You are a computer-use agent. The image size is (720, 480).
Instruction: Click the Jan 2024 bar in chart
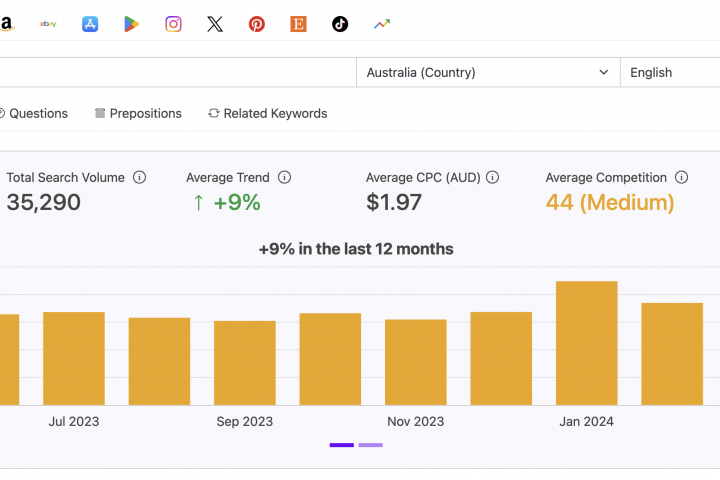coord(586,343)
